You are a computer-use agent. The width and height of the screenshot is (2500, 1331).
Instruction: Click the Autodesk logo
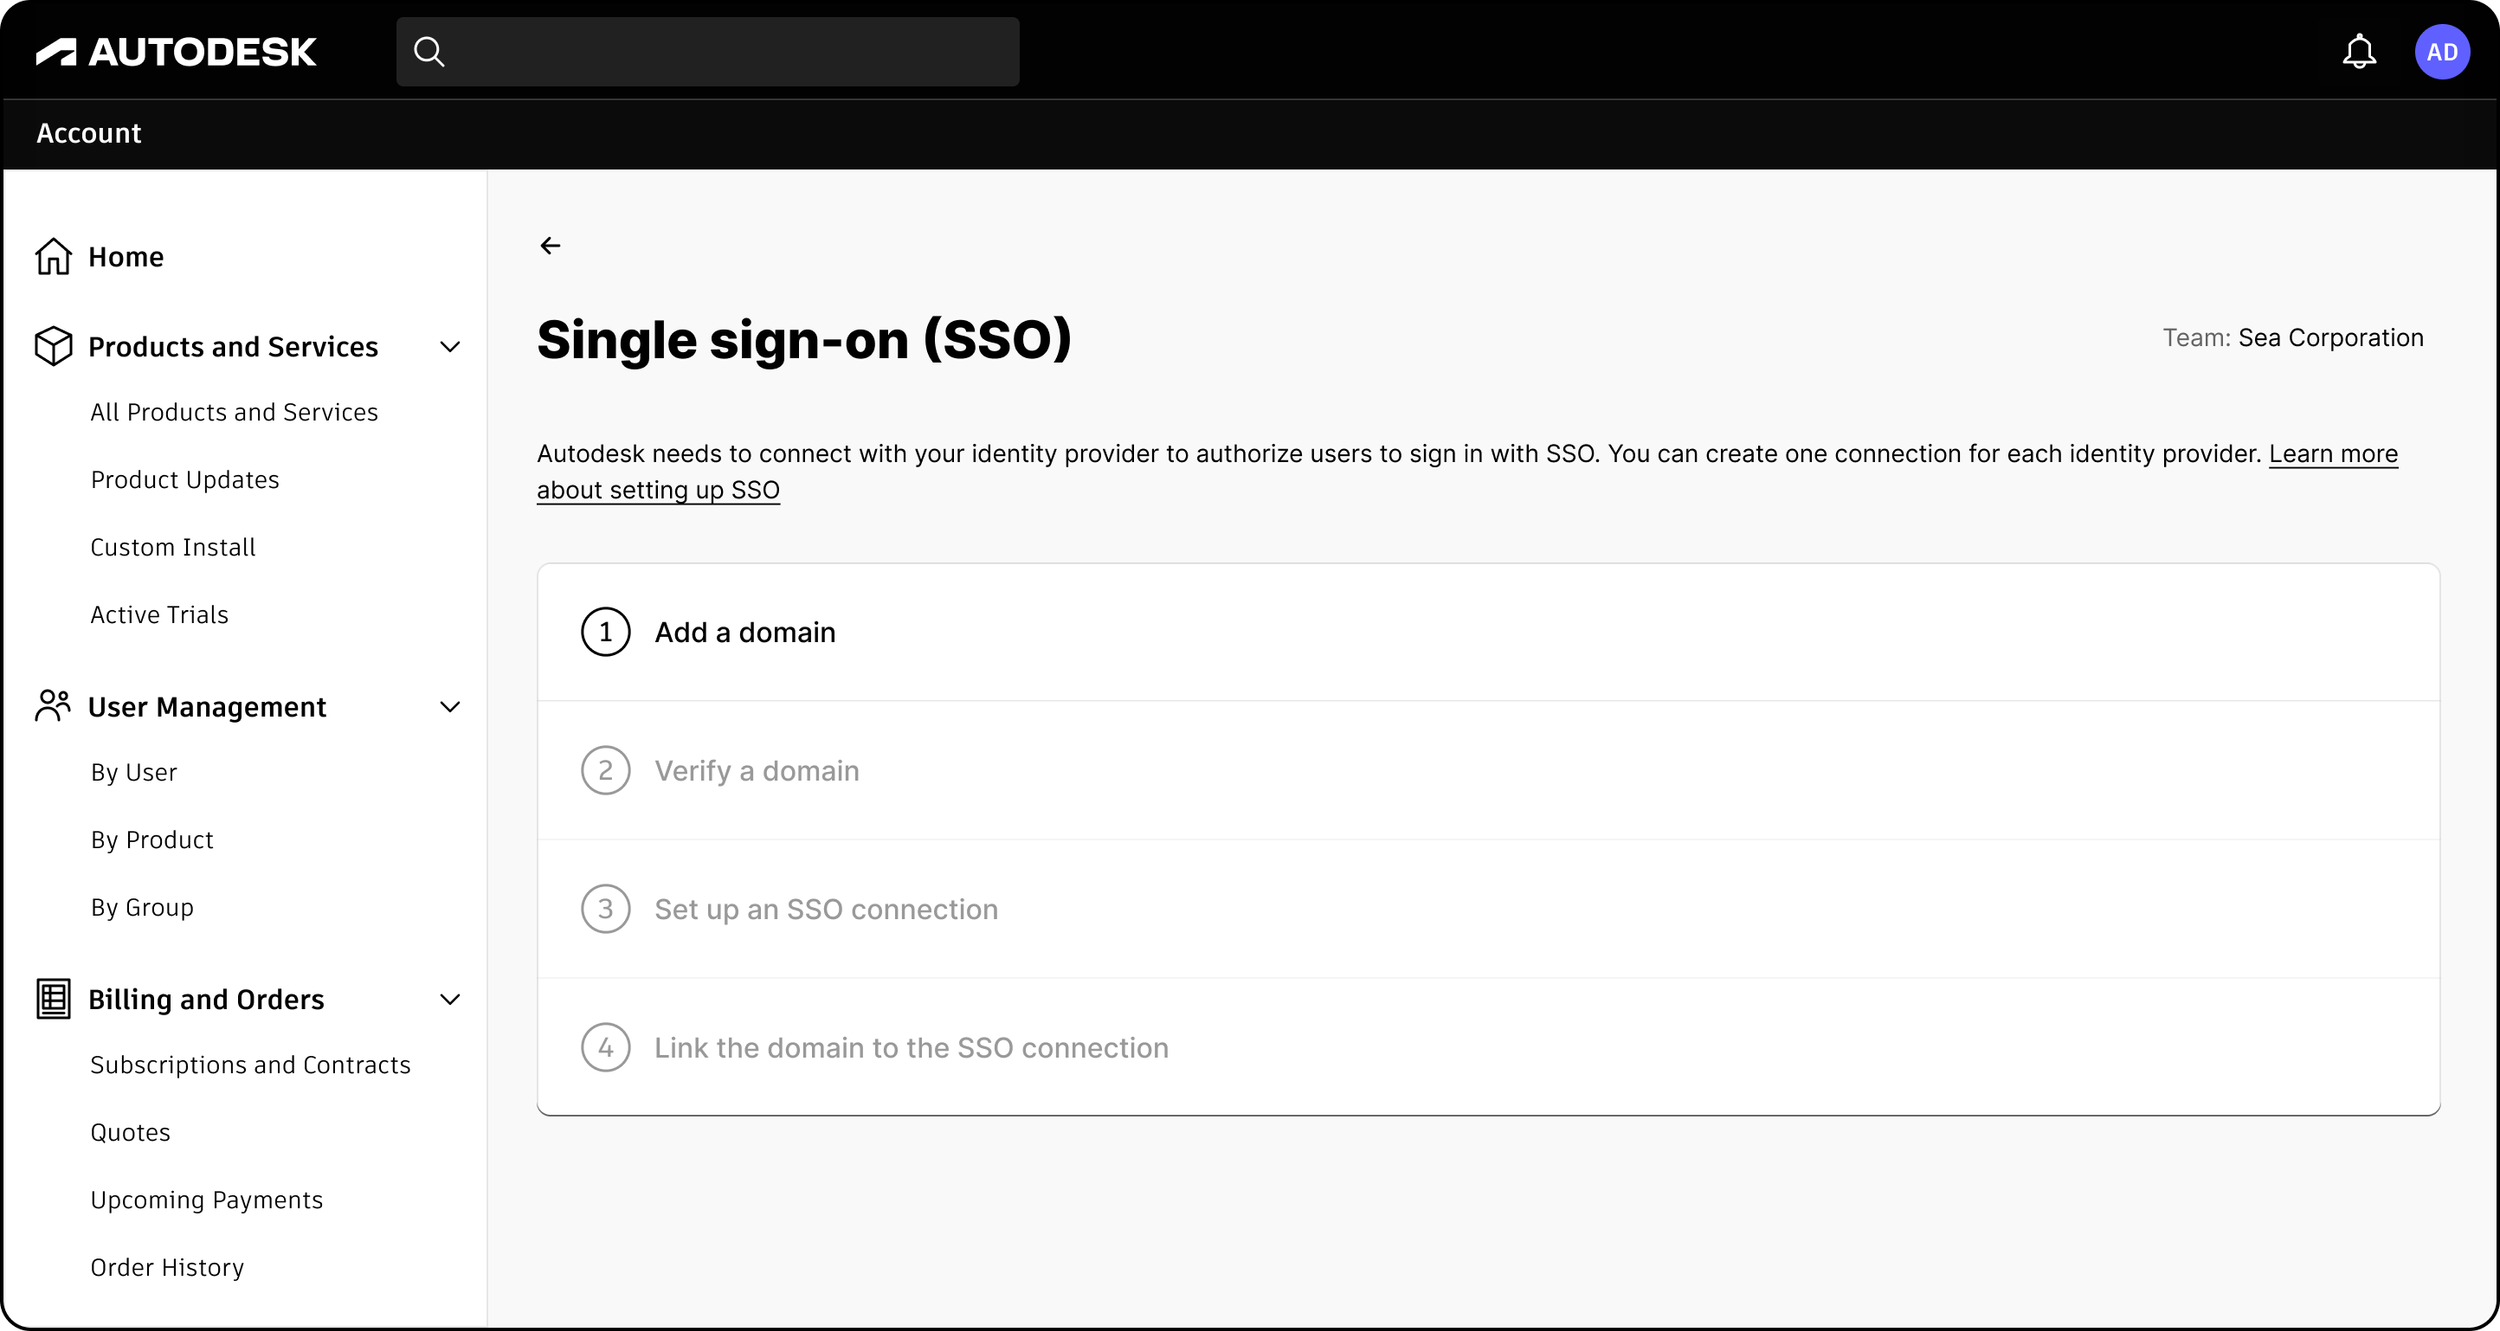[x=176, y=52]
